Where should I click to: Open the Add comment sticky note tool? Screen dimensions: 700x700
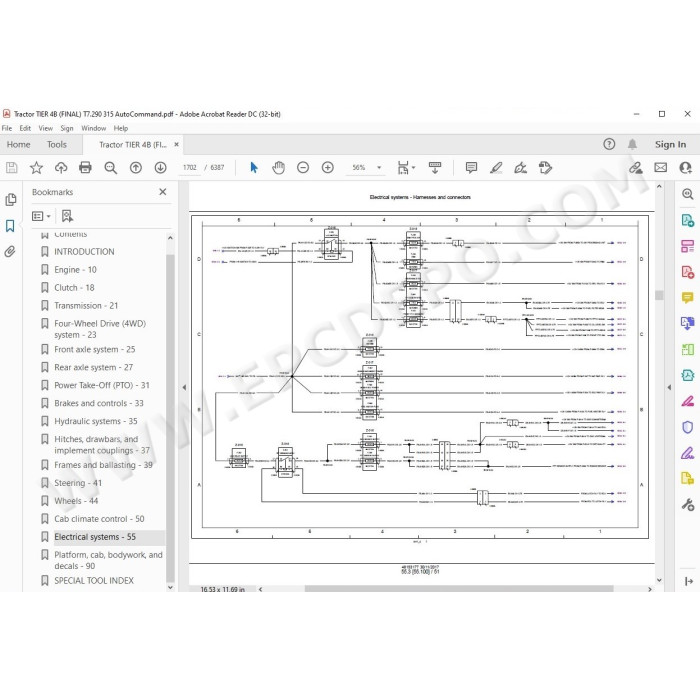coord(471,167)
